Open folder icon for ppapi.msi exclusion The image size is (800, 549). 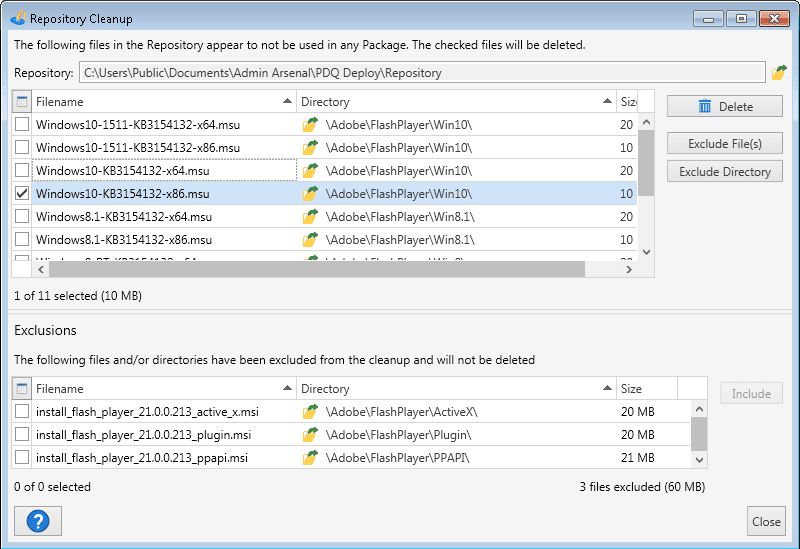310,458
